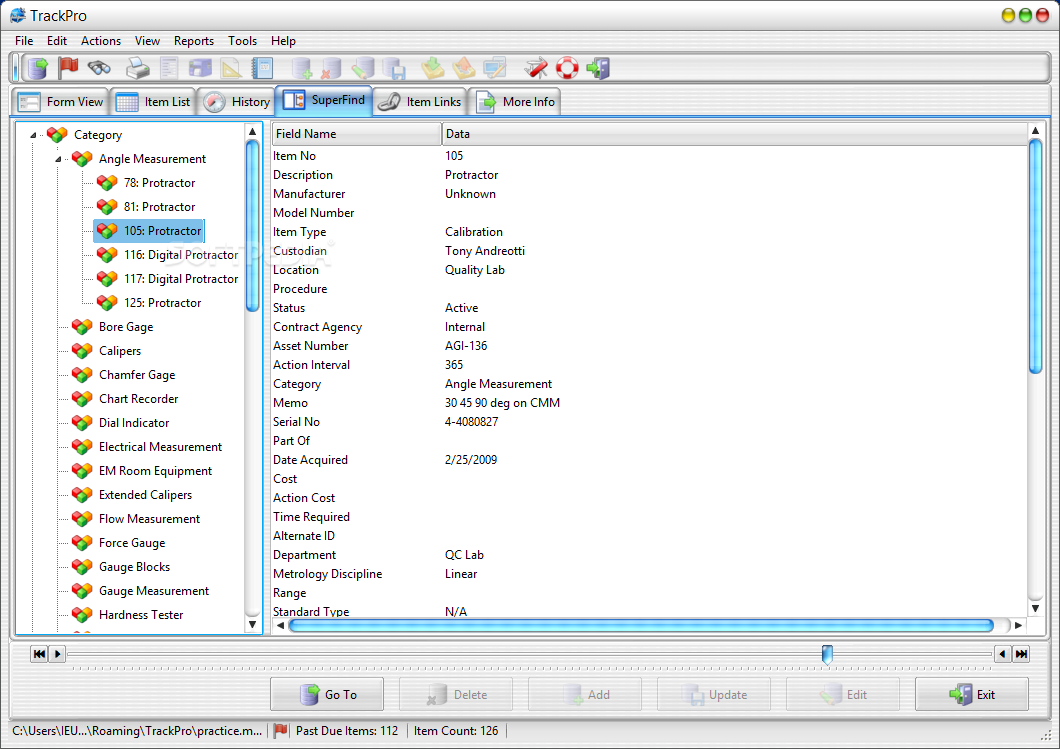Screen dimensions: 1060x749
Task: Switch to the Form View tab
Action: (60, 101)
